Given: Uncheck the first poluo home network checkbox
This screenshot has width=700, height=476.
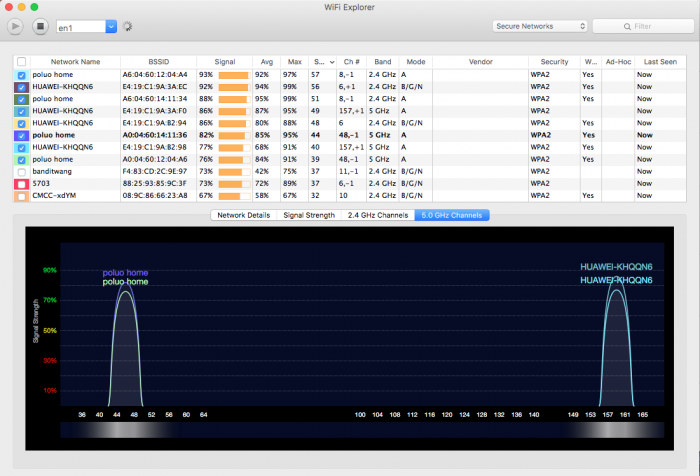Looking at the screenshot, I should 21,75.
